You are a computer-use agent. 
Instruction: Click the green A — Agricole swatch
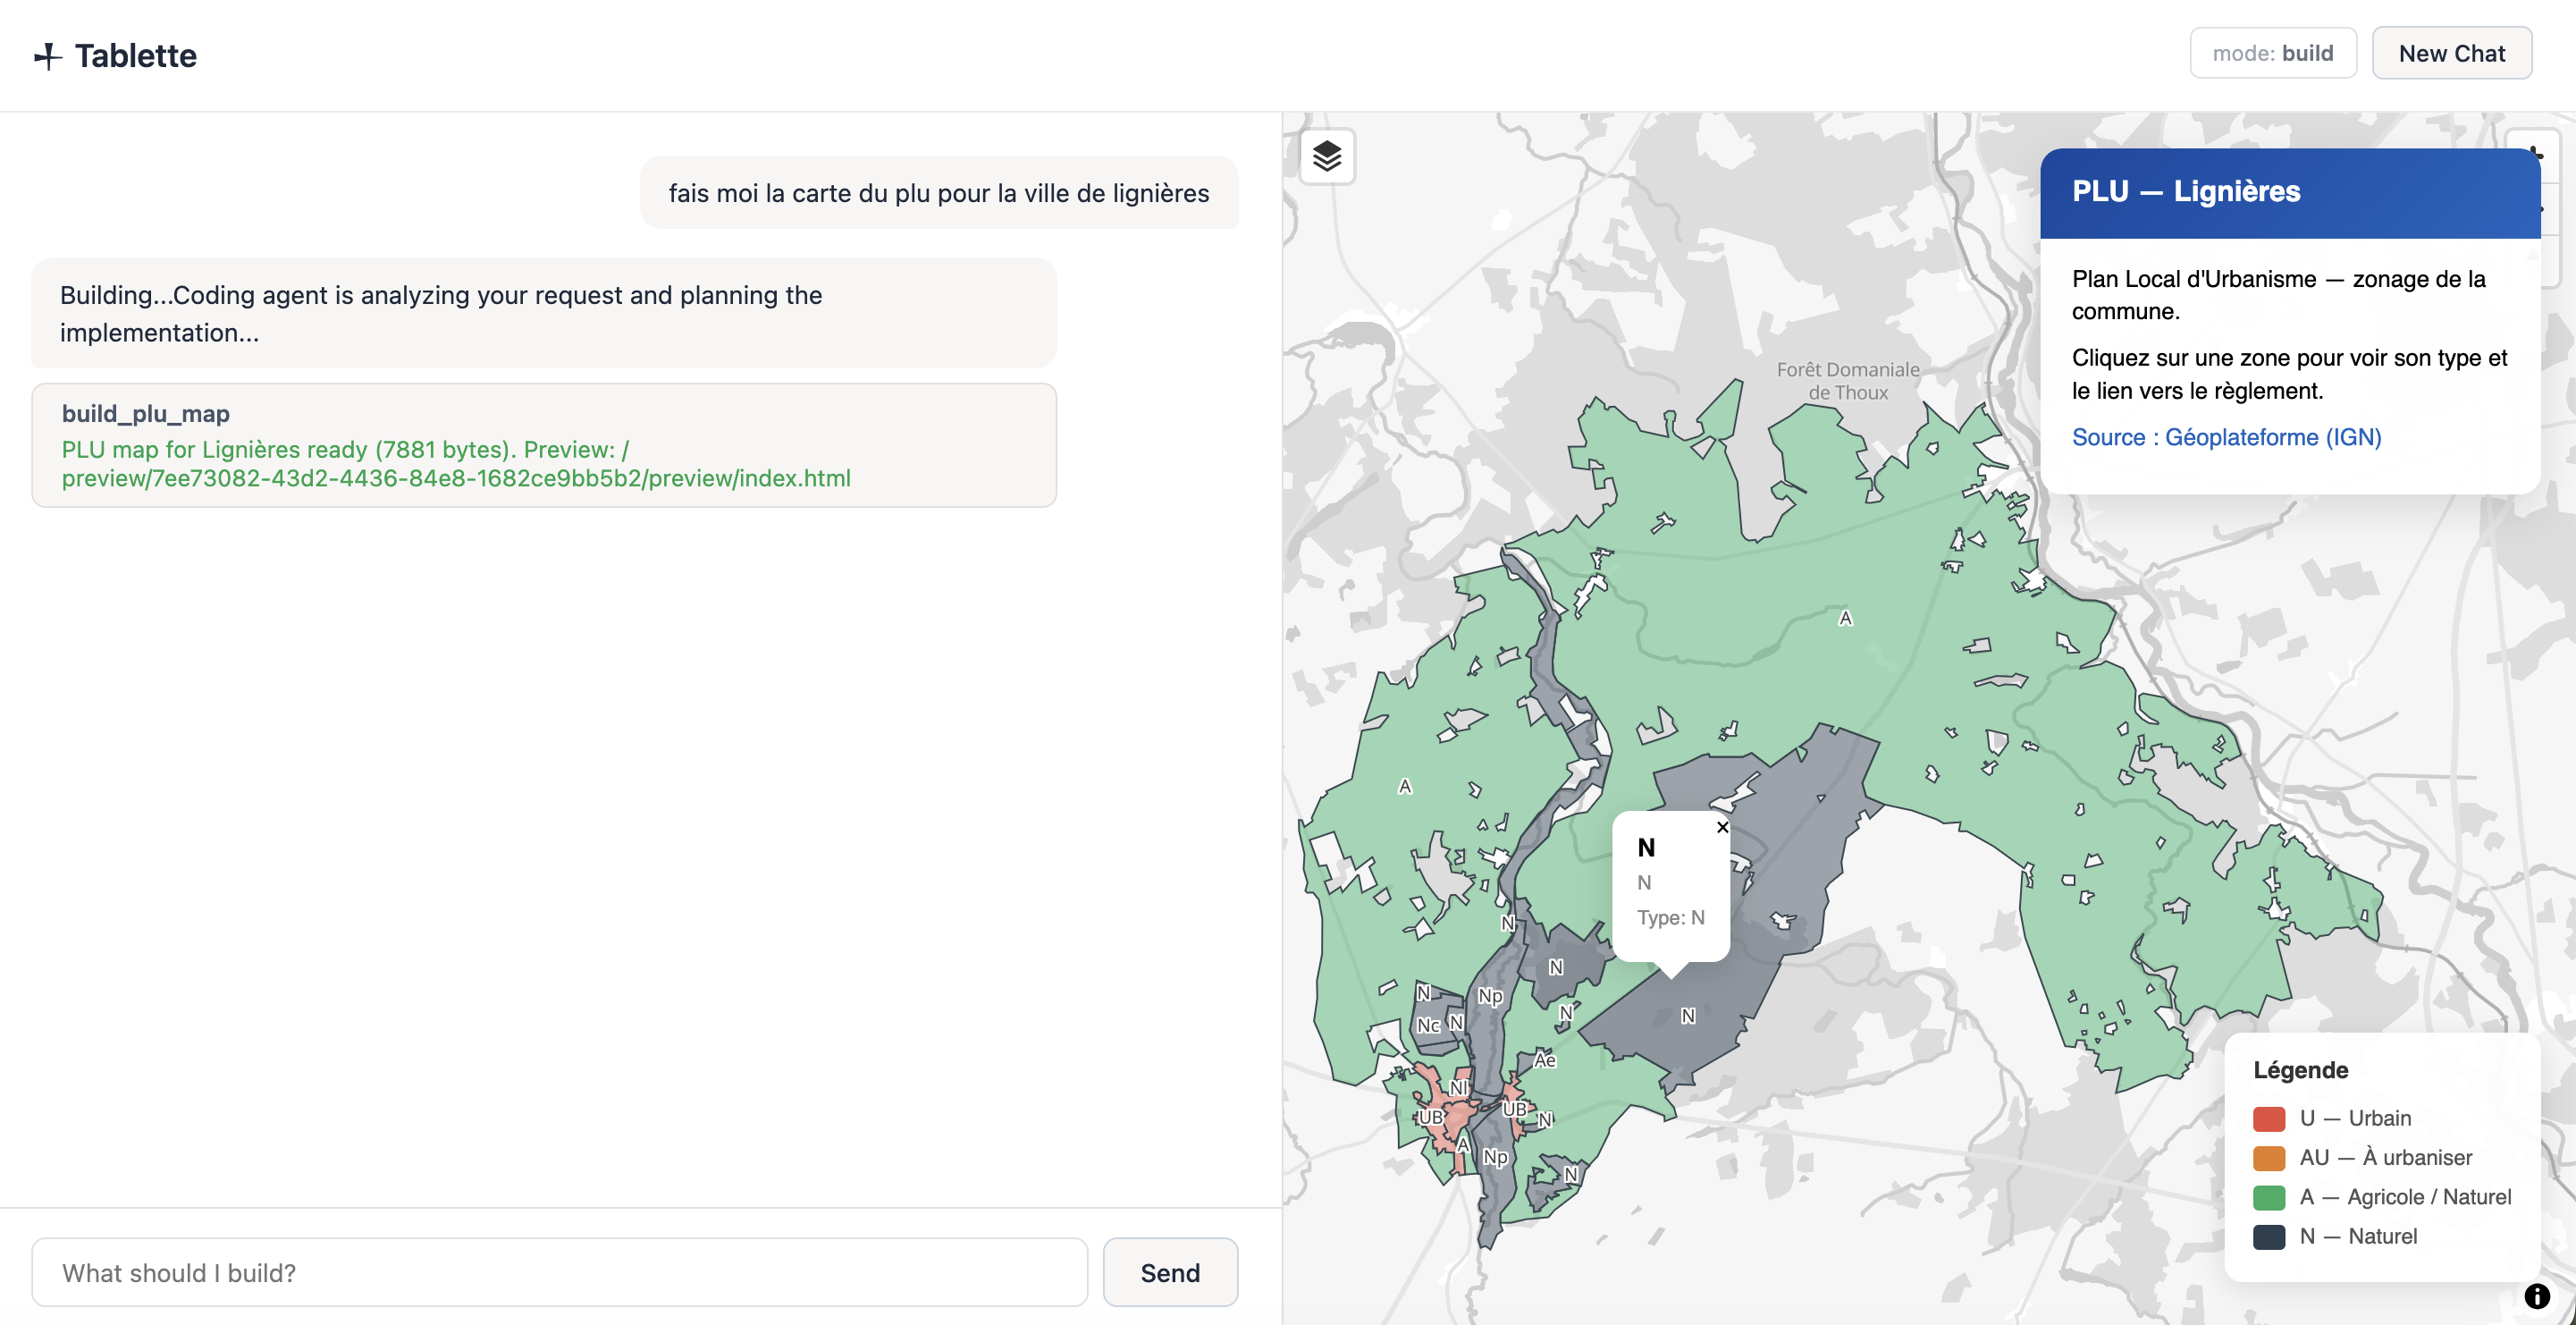2269,1197
